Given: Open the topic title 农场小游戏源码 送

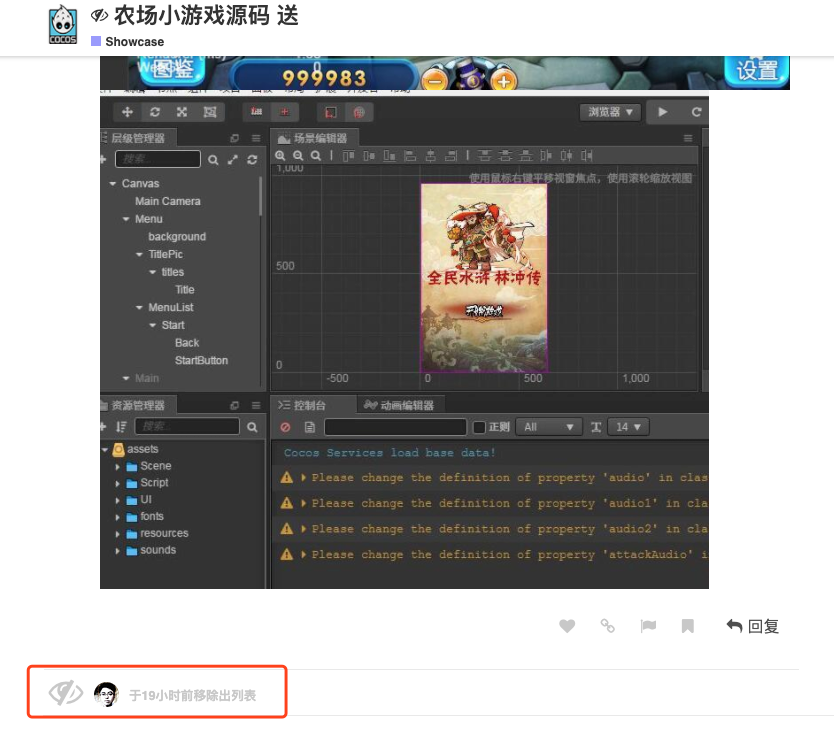Looking at the screenshot, I should pos(206,15).
